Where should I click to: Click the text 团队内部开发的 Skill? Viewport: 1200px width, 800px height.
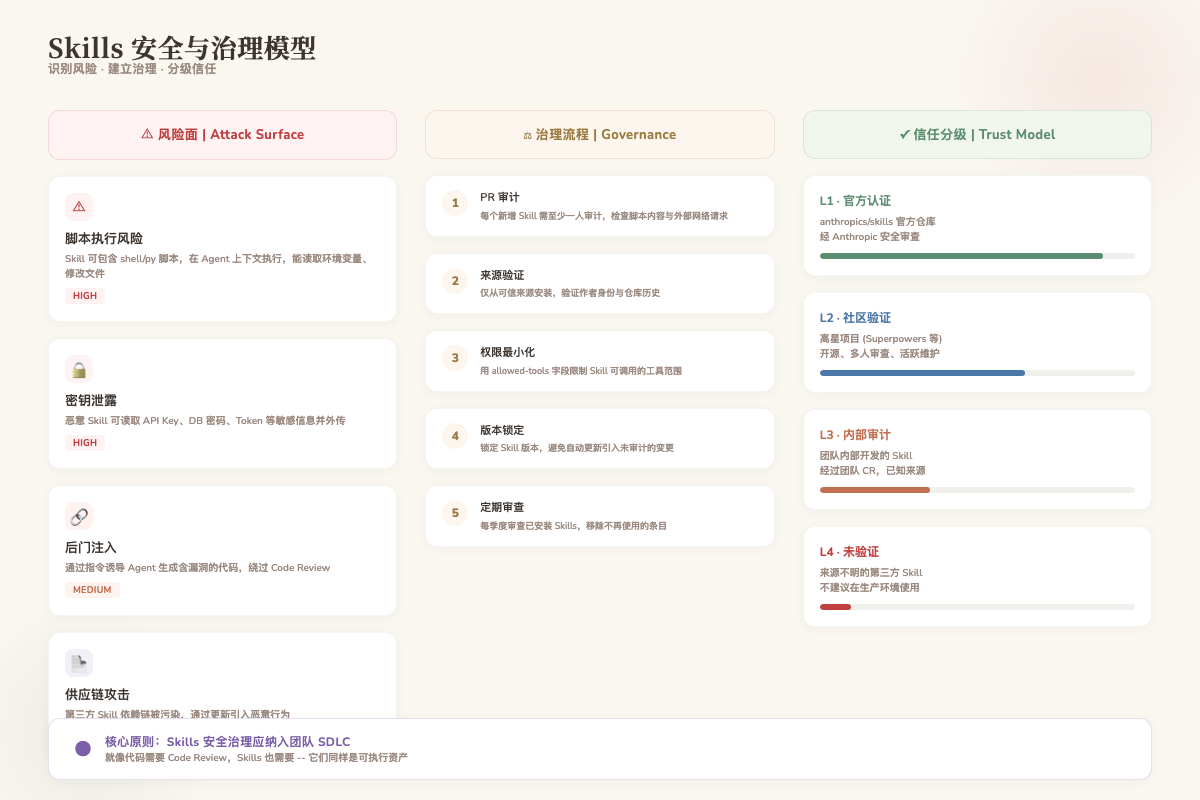coord(866,455)
